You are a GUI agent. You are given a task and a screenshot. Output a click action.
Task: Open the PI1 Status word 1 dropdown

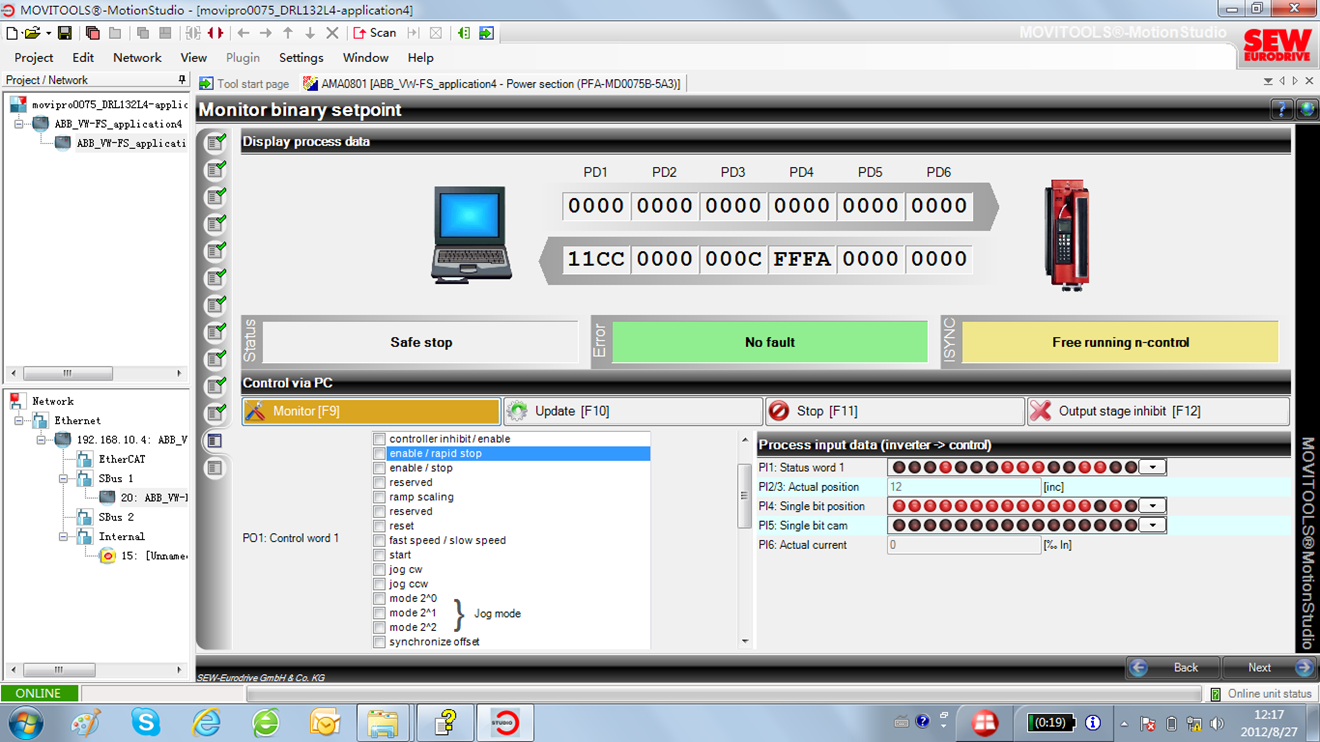1153,467
